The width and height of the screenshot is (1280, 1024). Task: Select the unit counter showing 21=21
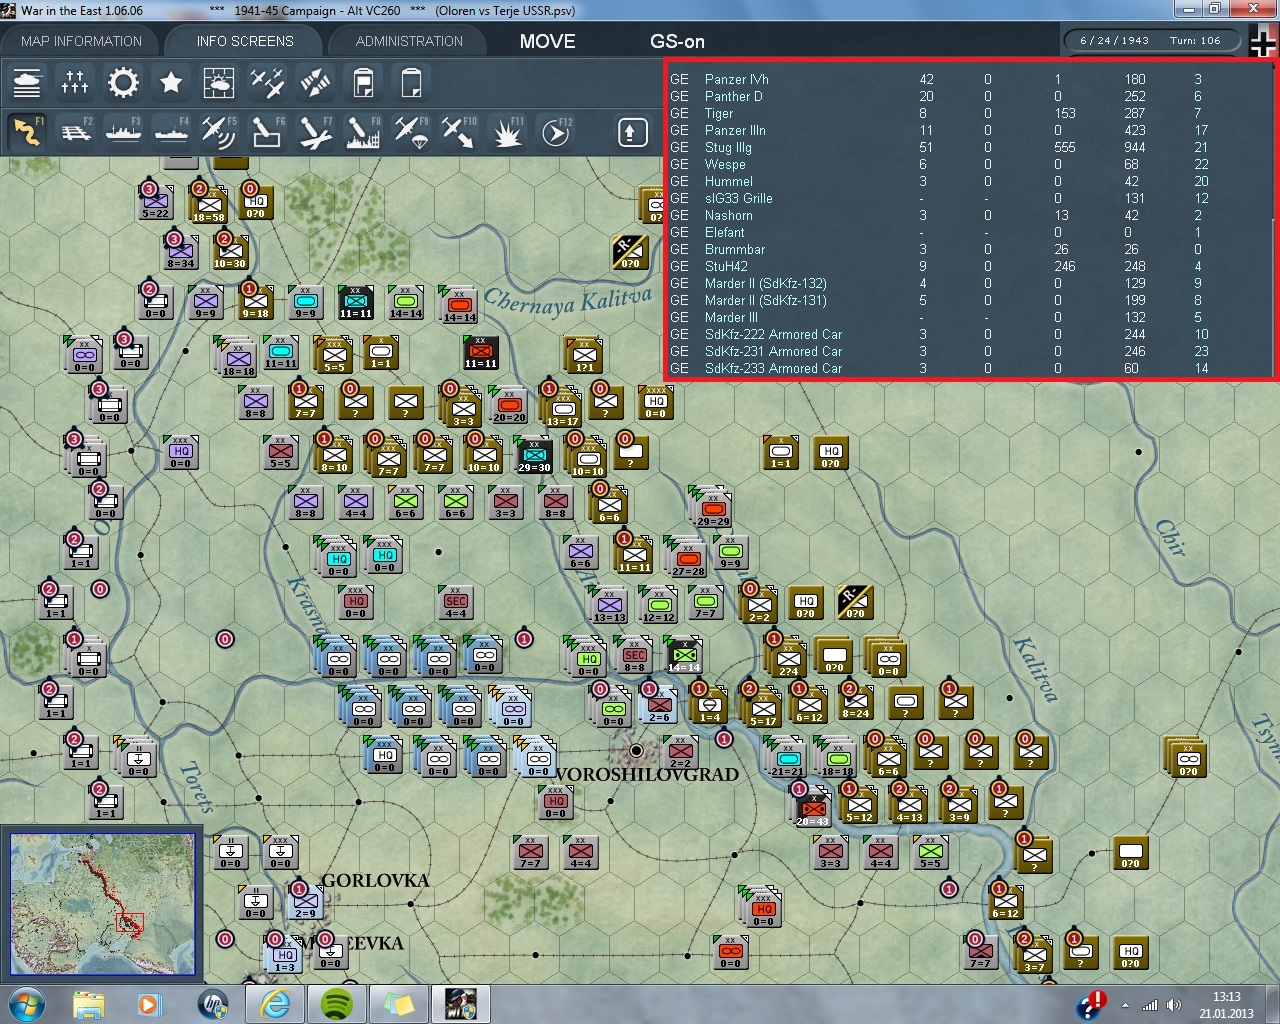787,759
